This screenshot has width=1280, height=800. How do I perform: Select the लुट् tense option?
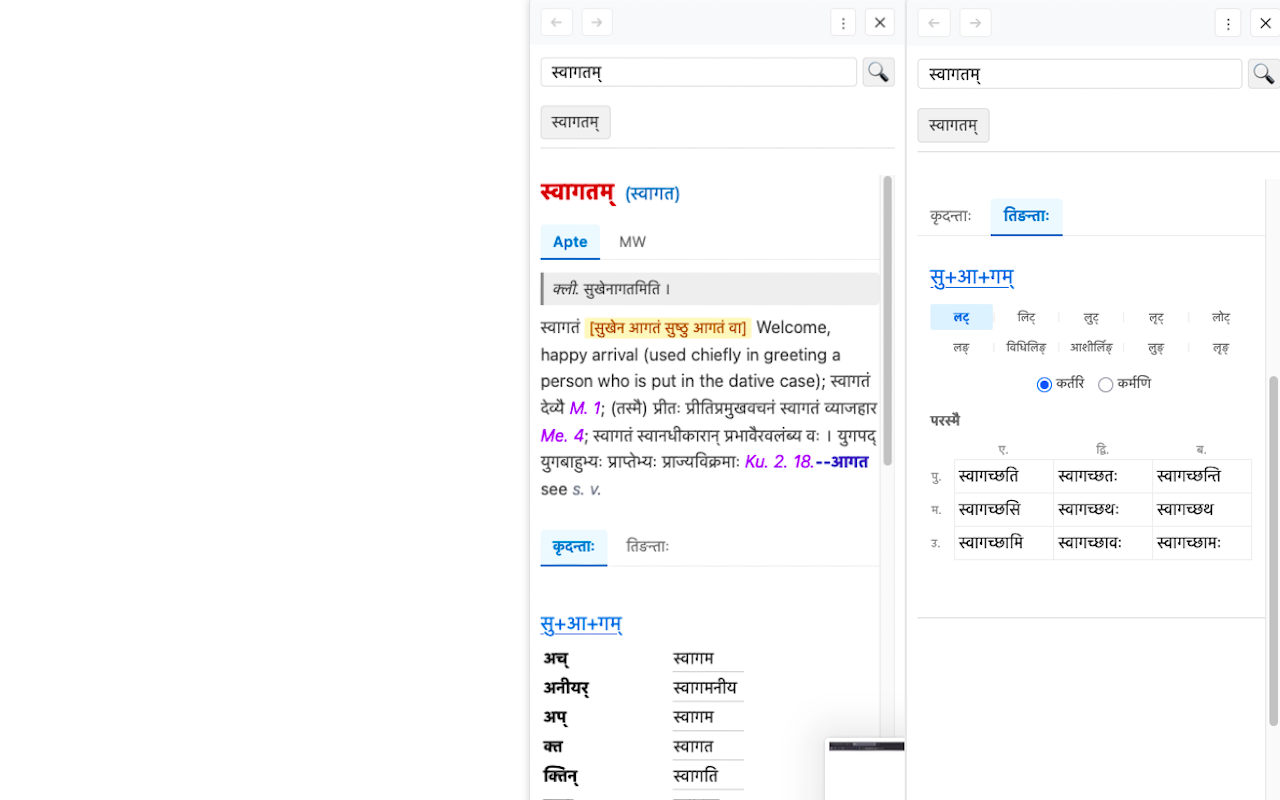(1091, 317)
